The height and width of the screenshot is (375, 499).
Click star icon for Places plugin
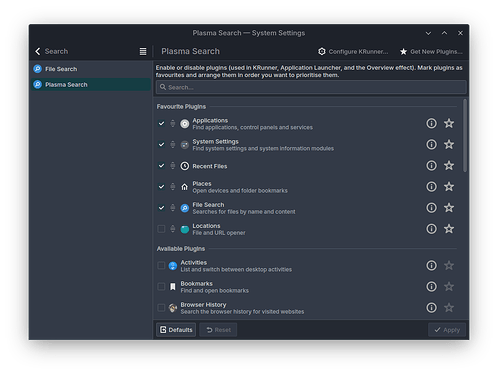(449, 187)
